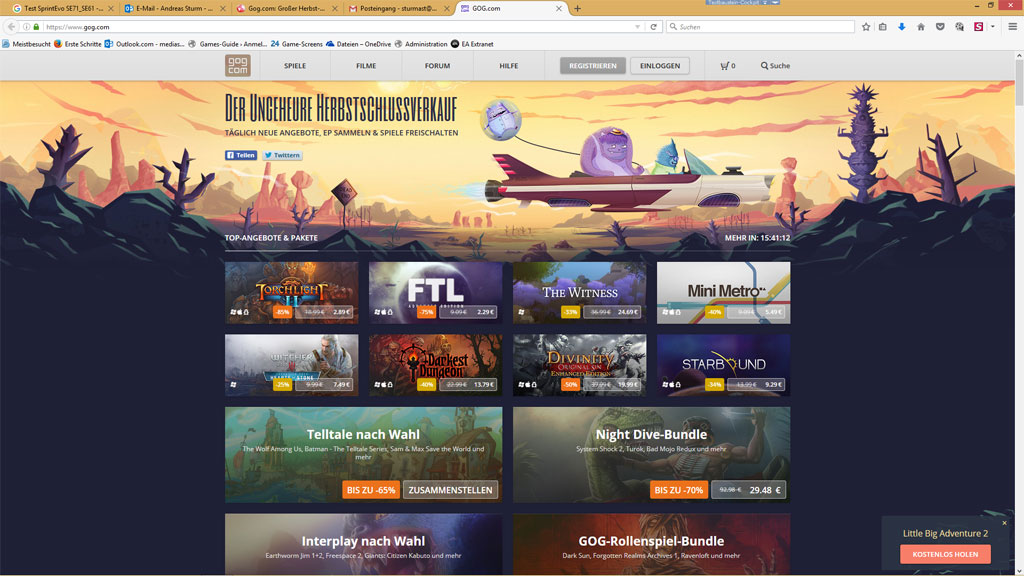This screenshot has height=576, width=1024.
Task: Bookmark page with the star icon
Action: (x=866, y=27)
